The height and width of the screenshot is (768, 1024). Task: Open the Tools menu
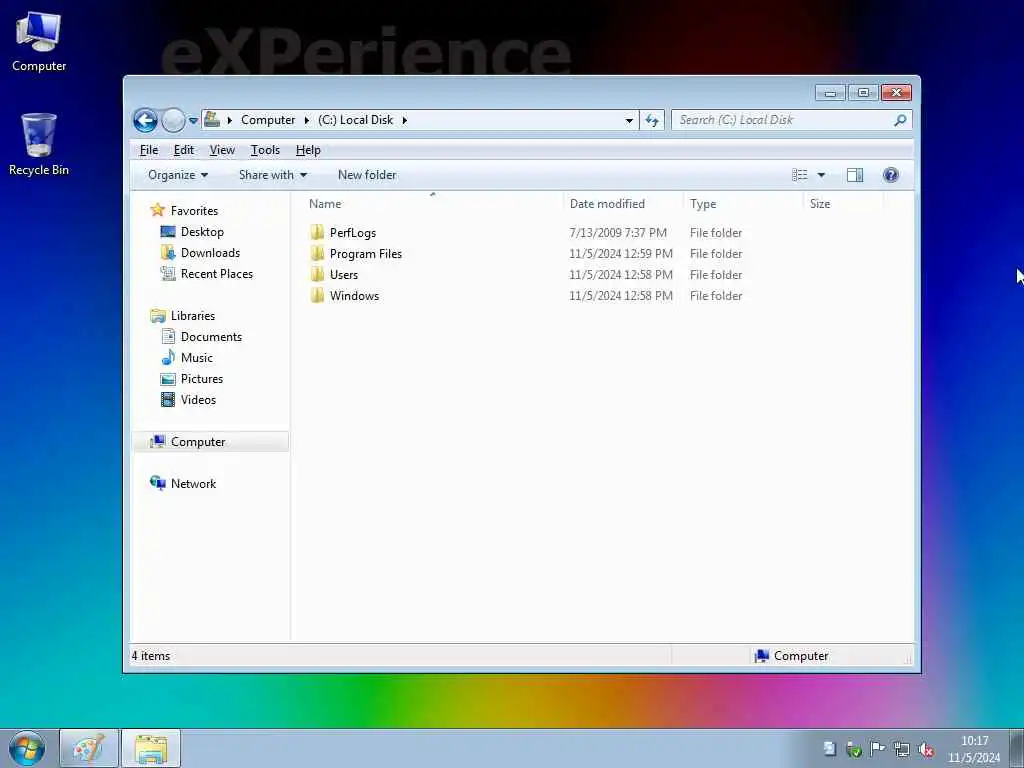(265, 150)
